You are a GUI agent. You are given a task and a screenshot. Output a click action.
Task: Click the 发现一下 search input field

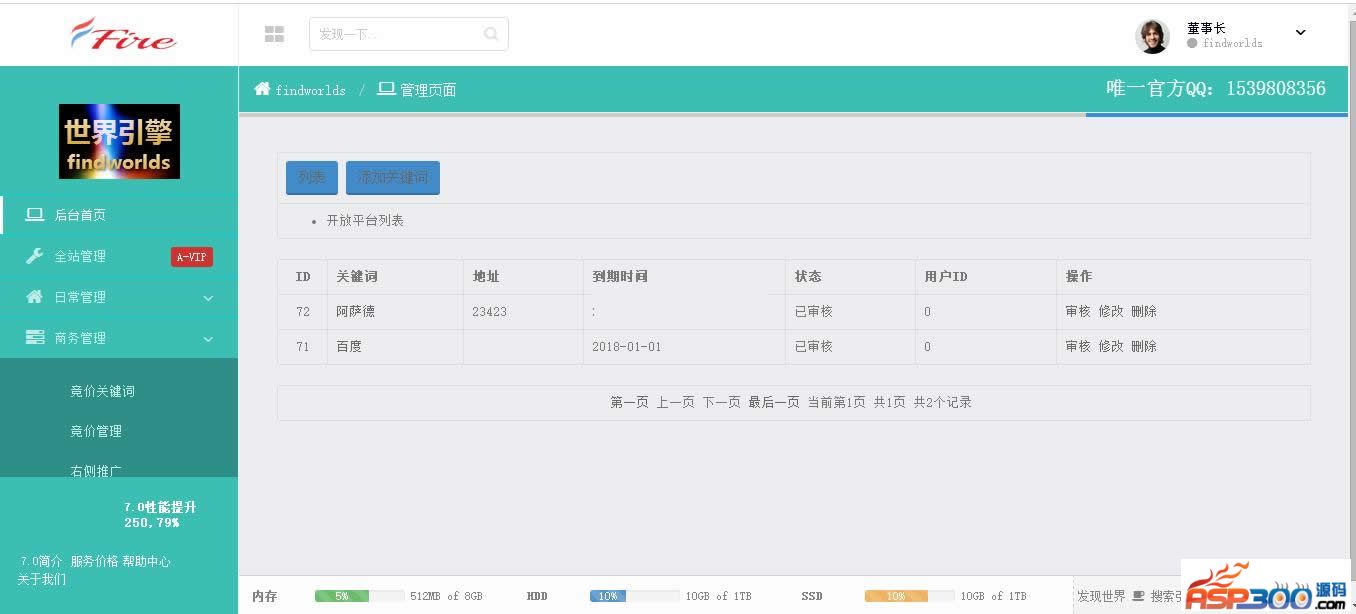click(x=395, y=34)
